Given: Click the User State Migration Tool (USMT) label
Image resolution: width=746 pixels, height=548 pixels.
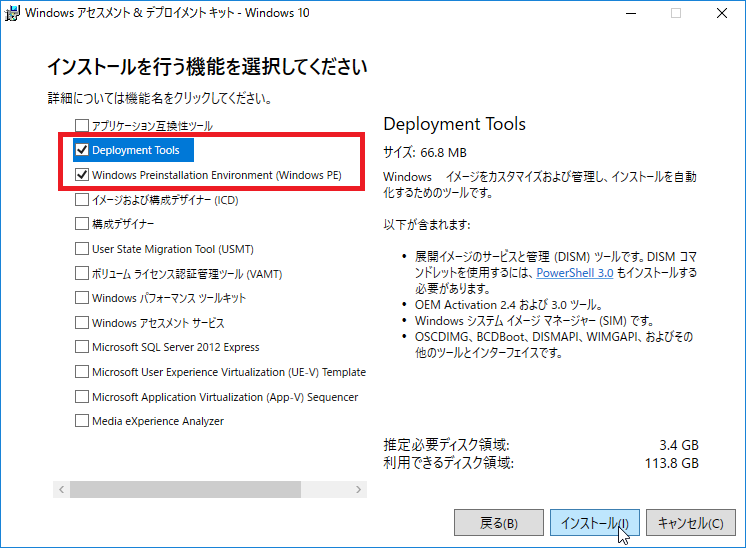Looking at the screenshot, I should [x=173, y=249].
